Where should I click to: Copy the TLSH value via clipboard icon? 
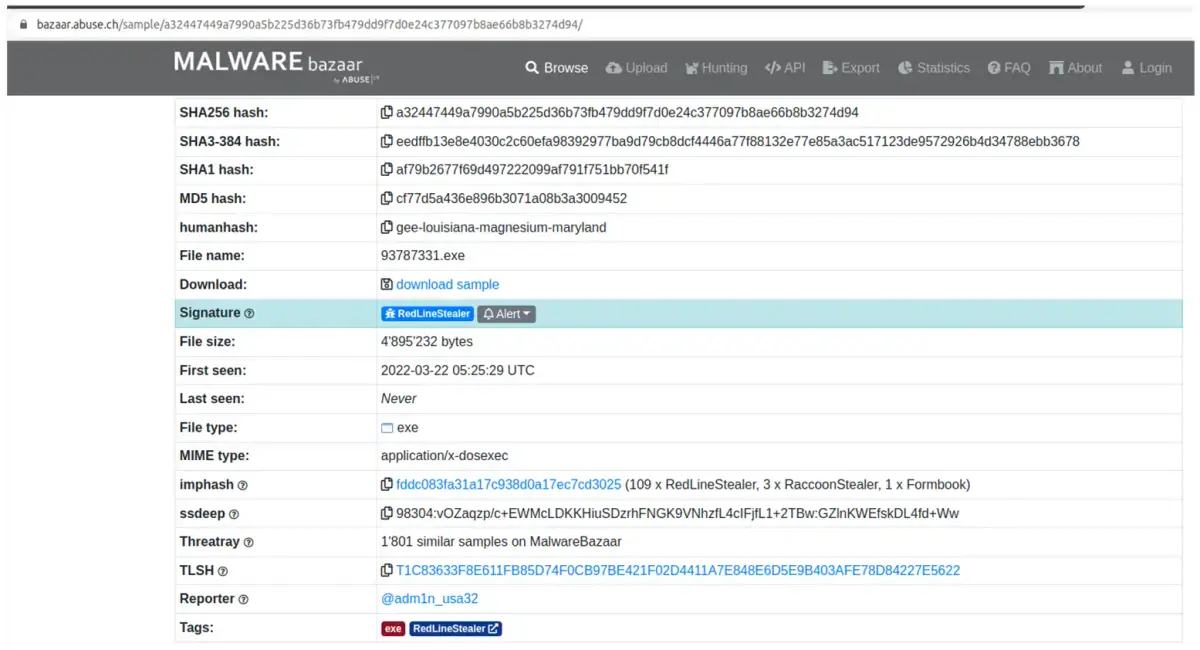point(386,571)
